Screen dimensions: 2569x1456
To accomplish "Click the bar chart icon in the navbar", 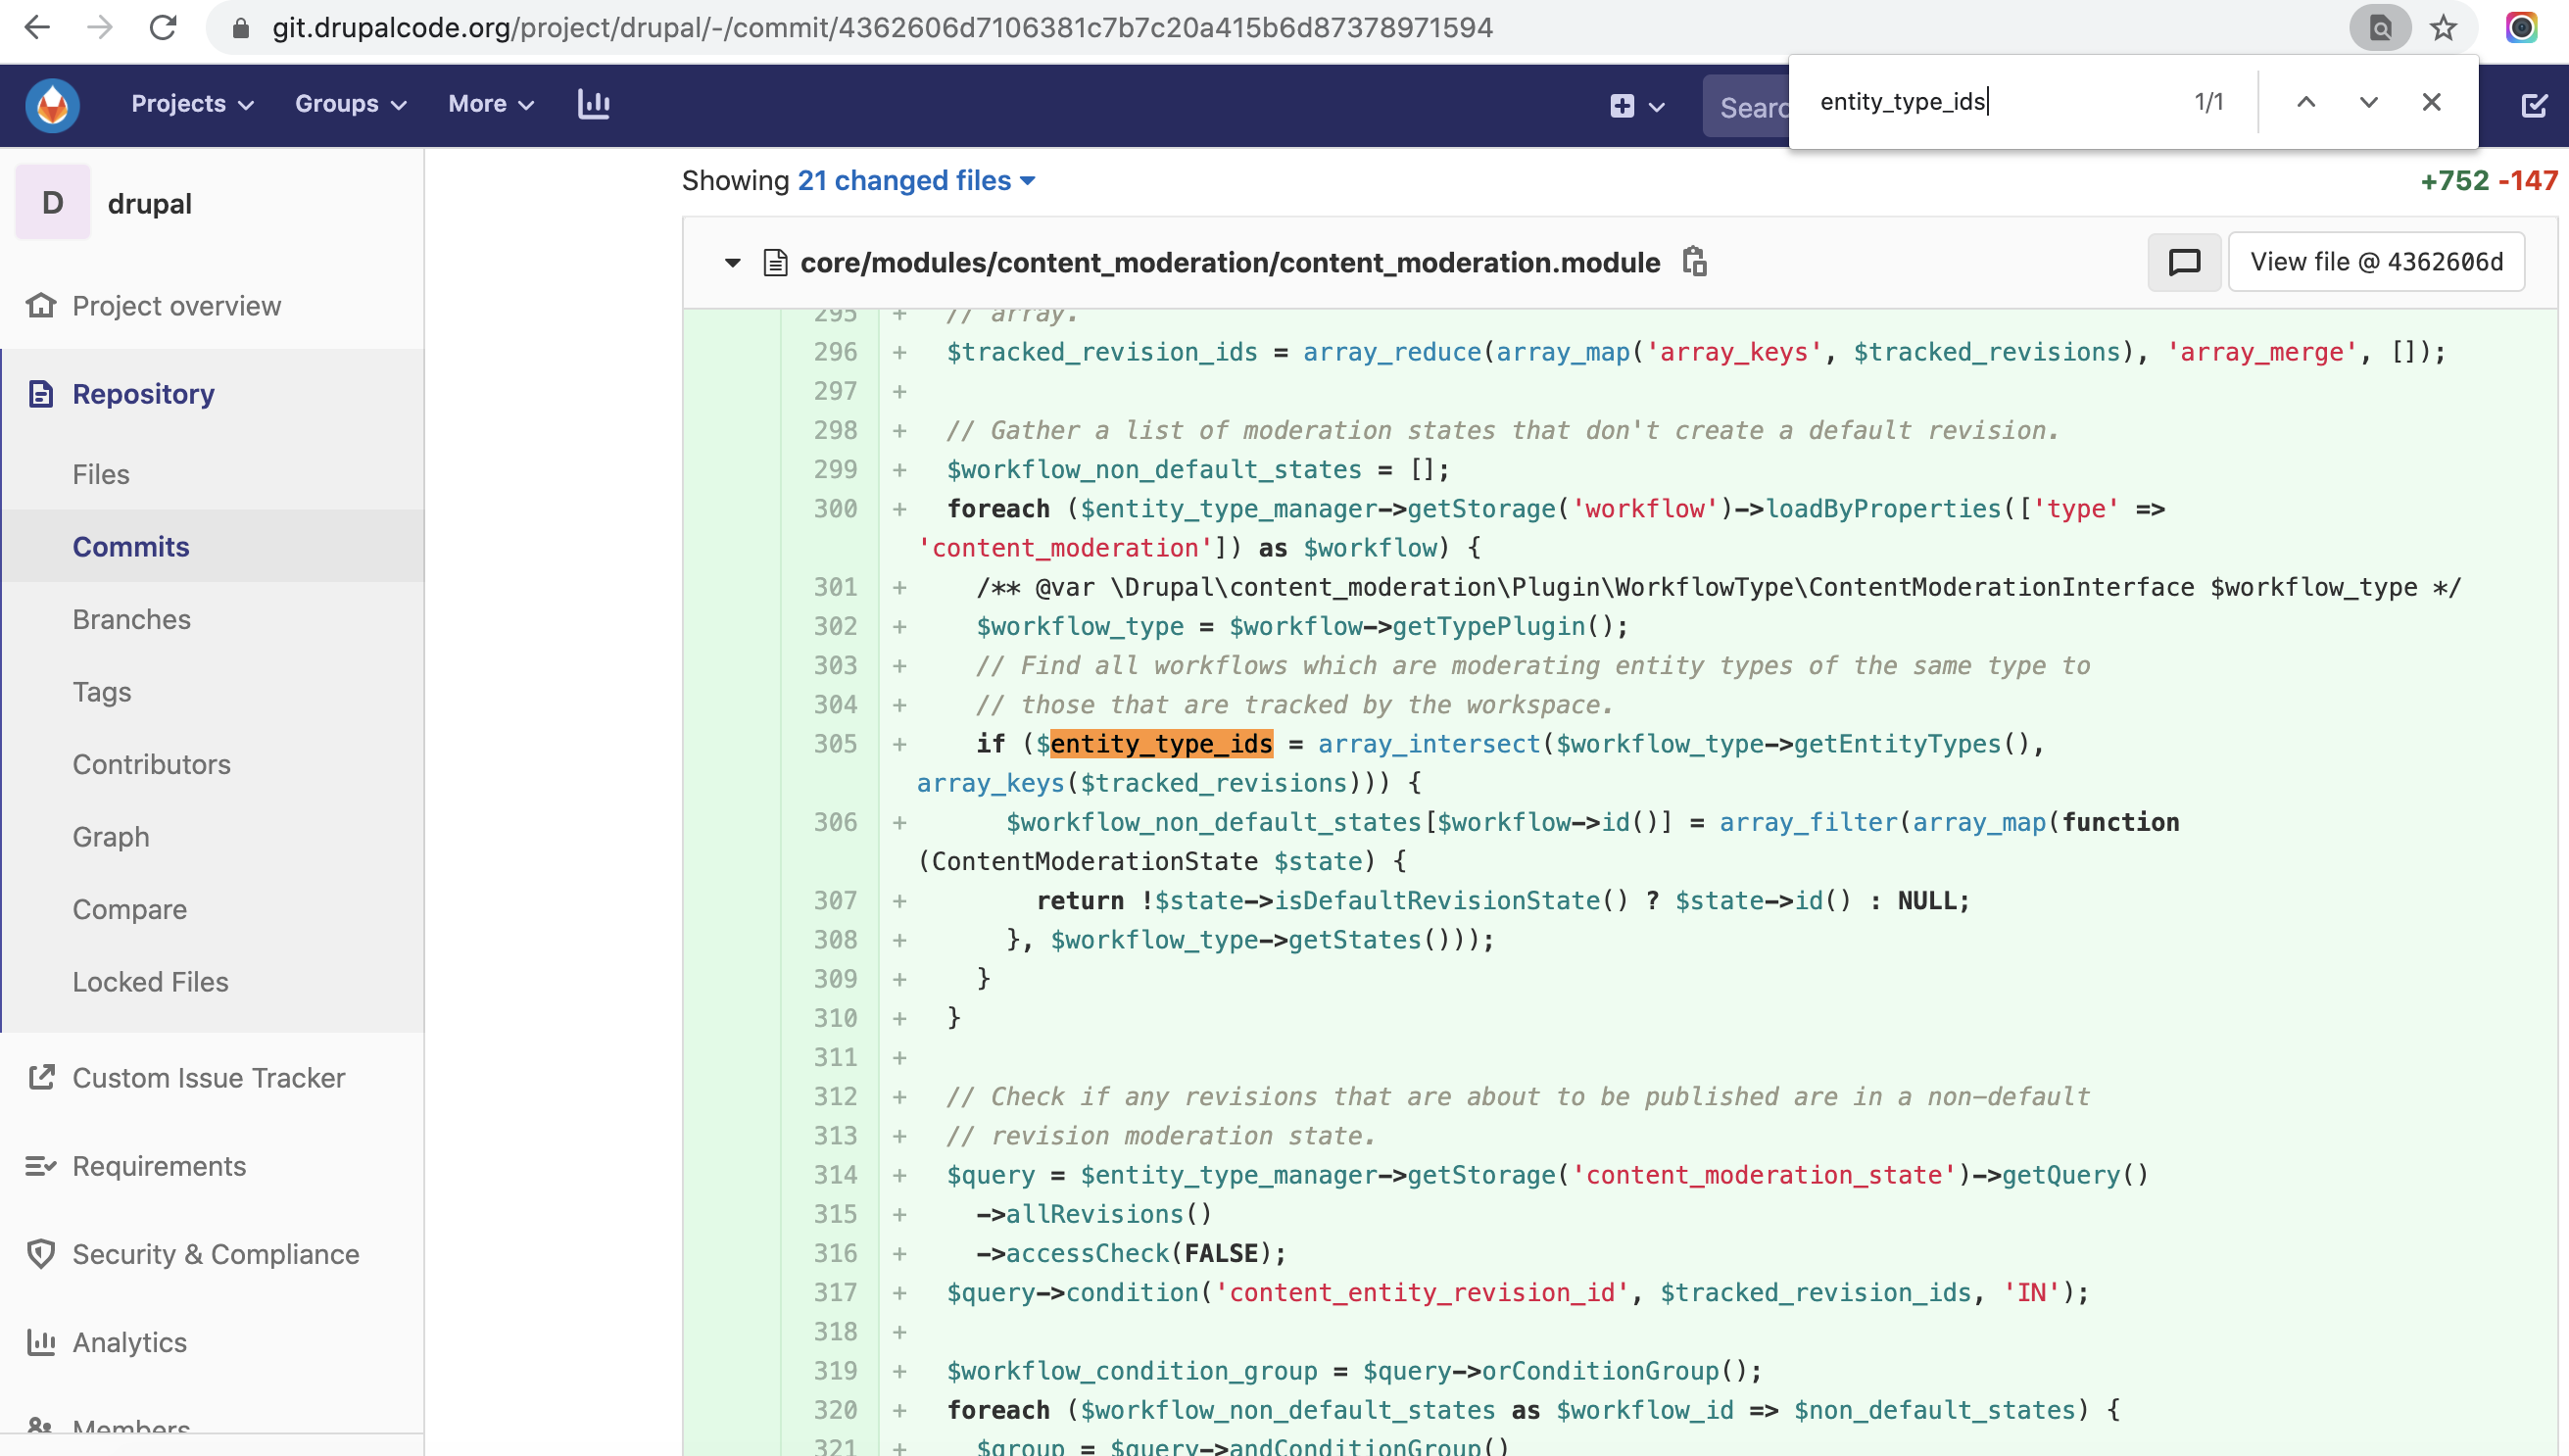I will 594,104.
